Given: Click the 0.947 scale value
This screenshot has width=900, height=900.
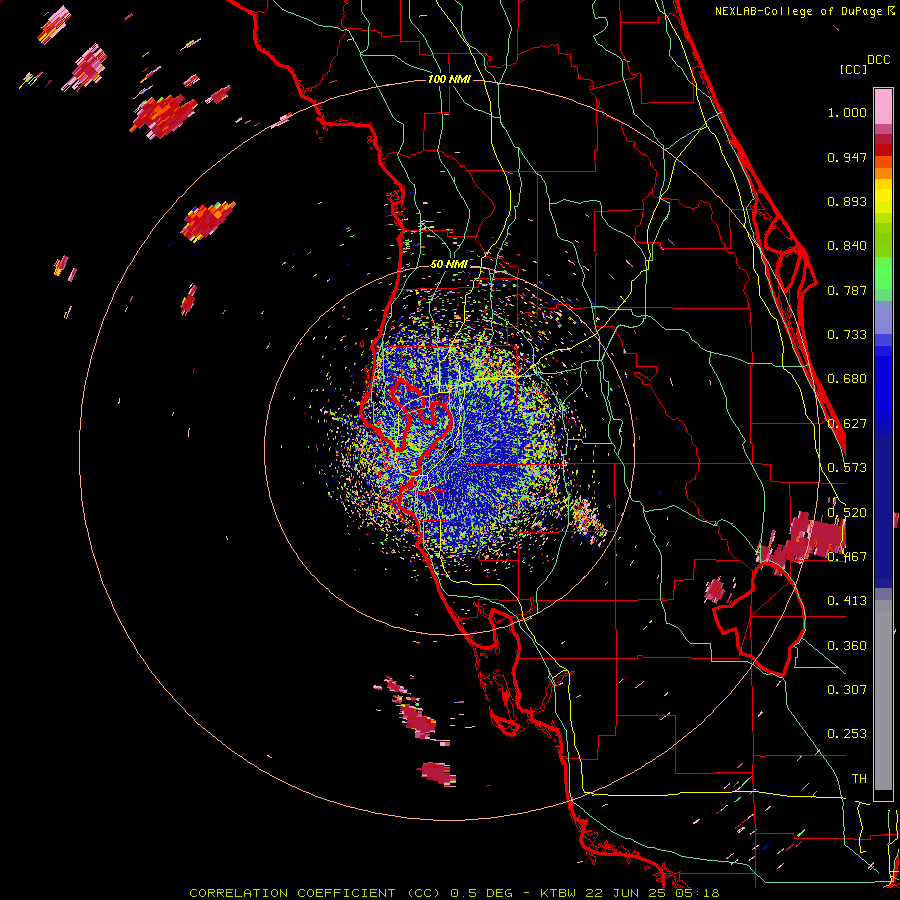Looking at the screenshot, I should (847, 157).
